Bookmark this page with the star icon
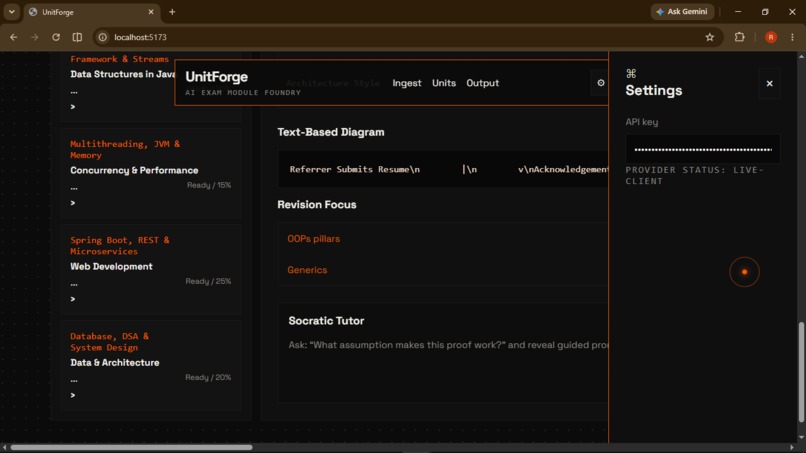 point(709,37)
